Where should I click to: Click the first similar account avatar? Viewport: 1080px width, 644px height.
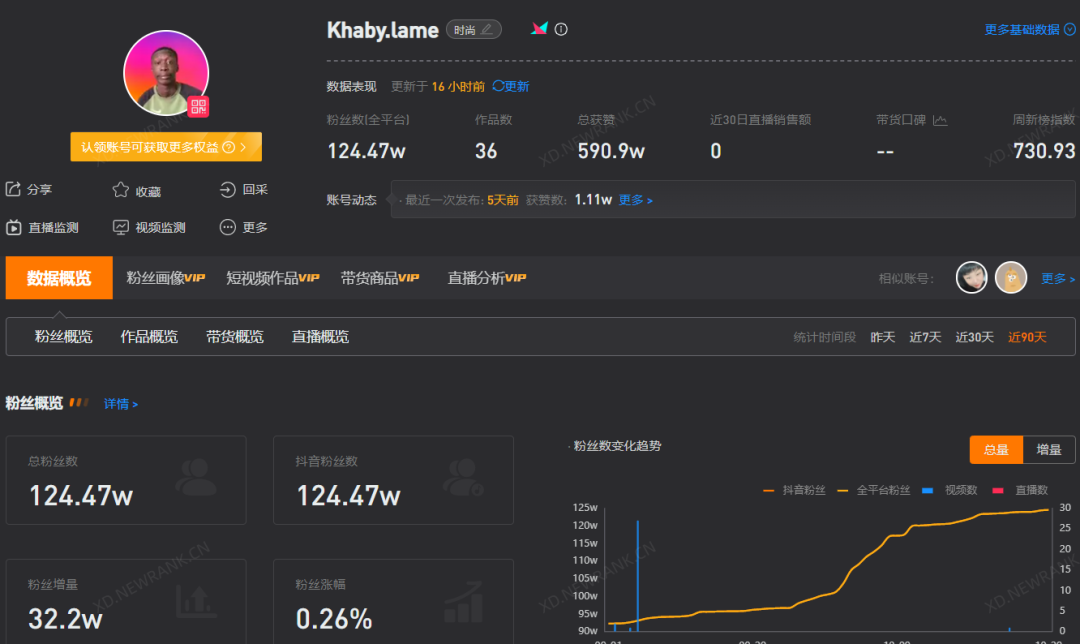(971, 278)
